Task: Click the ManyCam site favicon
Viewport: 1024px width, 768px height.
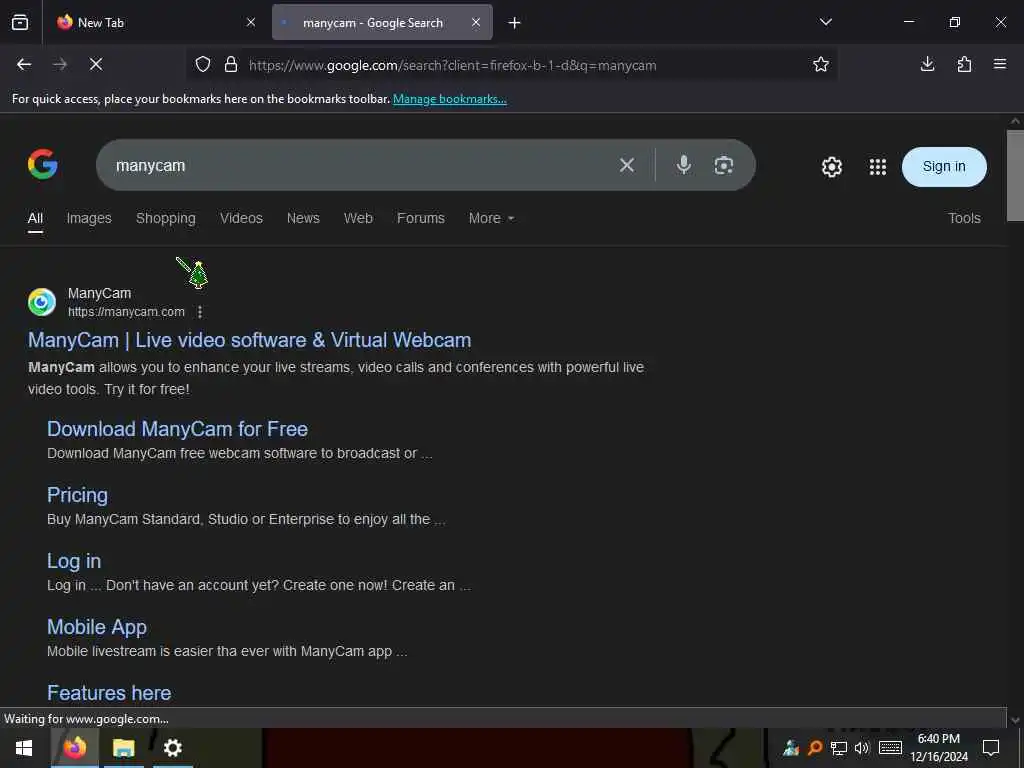Action: 42,302
